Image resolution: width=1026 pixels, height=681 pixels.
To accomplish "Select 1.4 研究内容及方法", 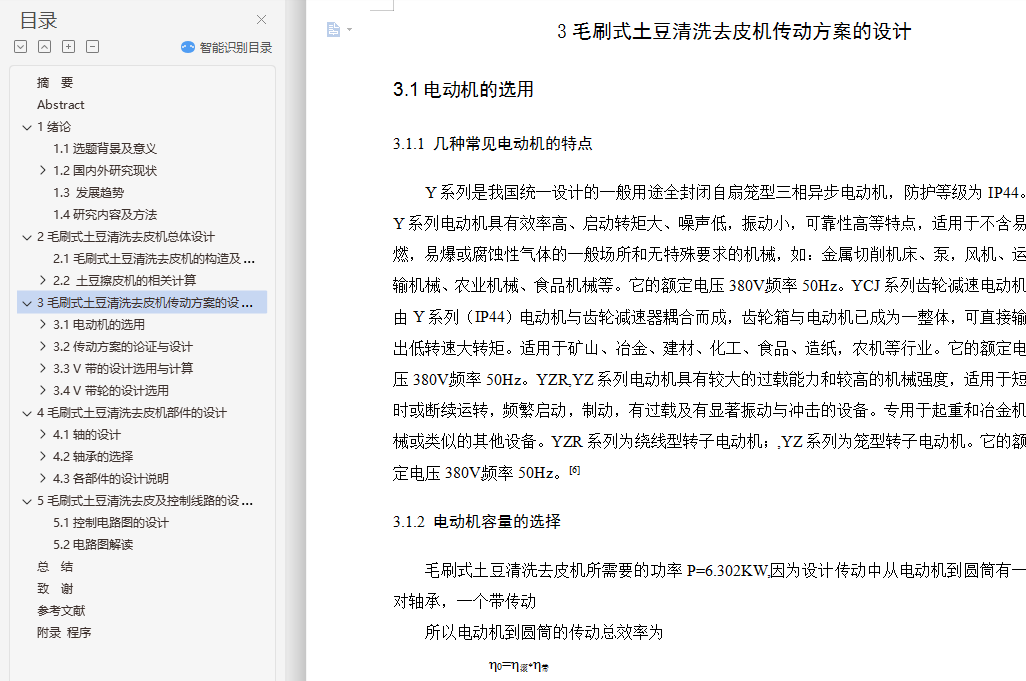I will coord(105,215).
